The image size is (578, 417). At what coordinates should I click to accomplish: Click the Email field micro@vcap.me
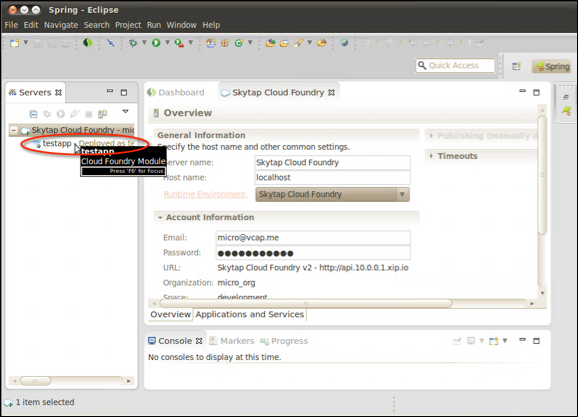point(313,238)
